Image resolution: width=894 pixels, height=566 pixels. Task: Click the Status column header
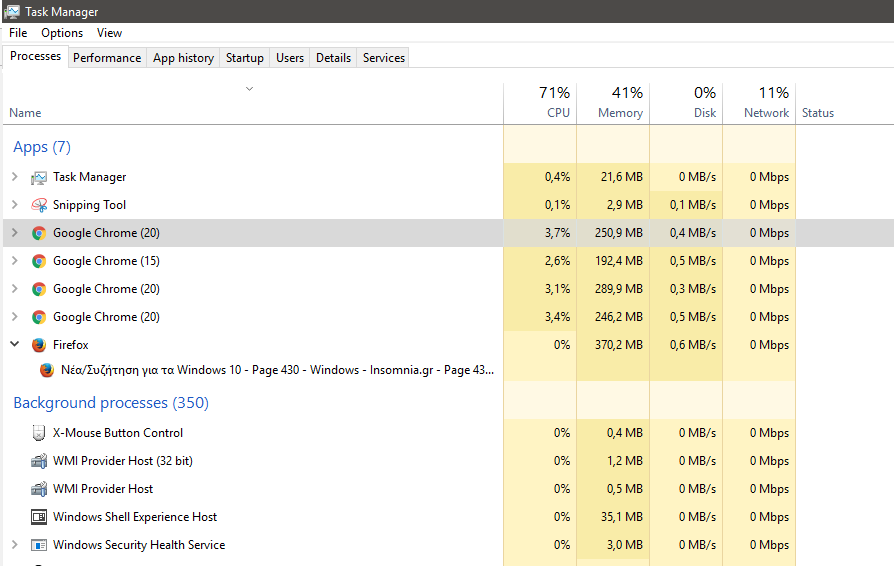coord(818,113)
